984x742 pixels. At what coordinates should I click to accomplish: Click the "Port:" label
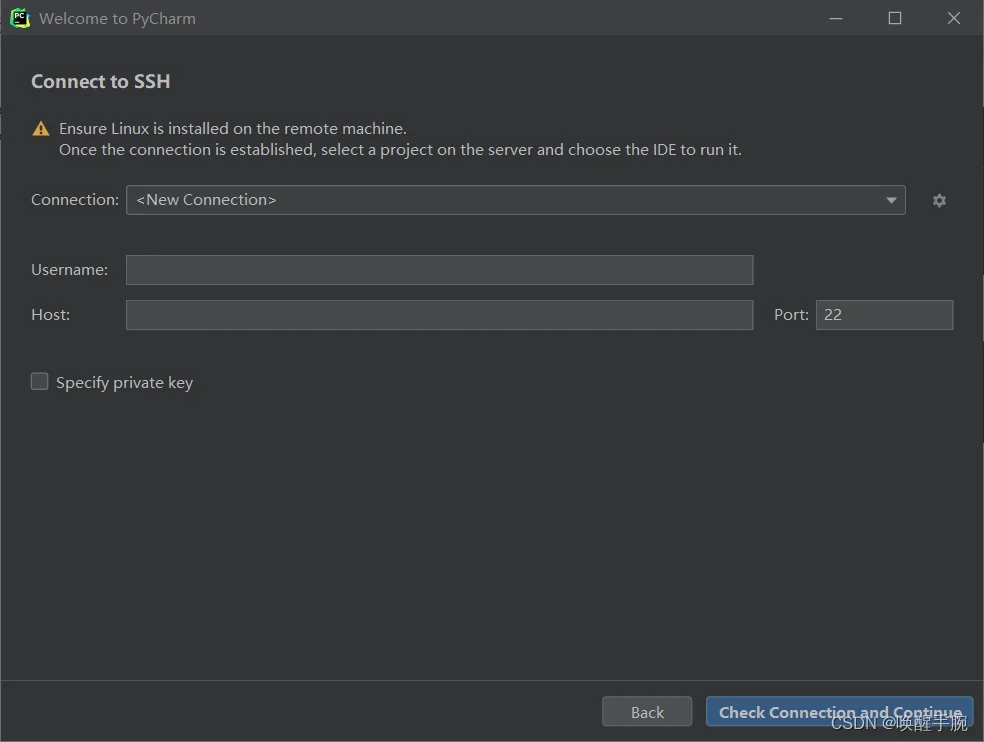(791, 315)
